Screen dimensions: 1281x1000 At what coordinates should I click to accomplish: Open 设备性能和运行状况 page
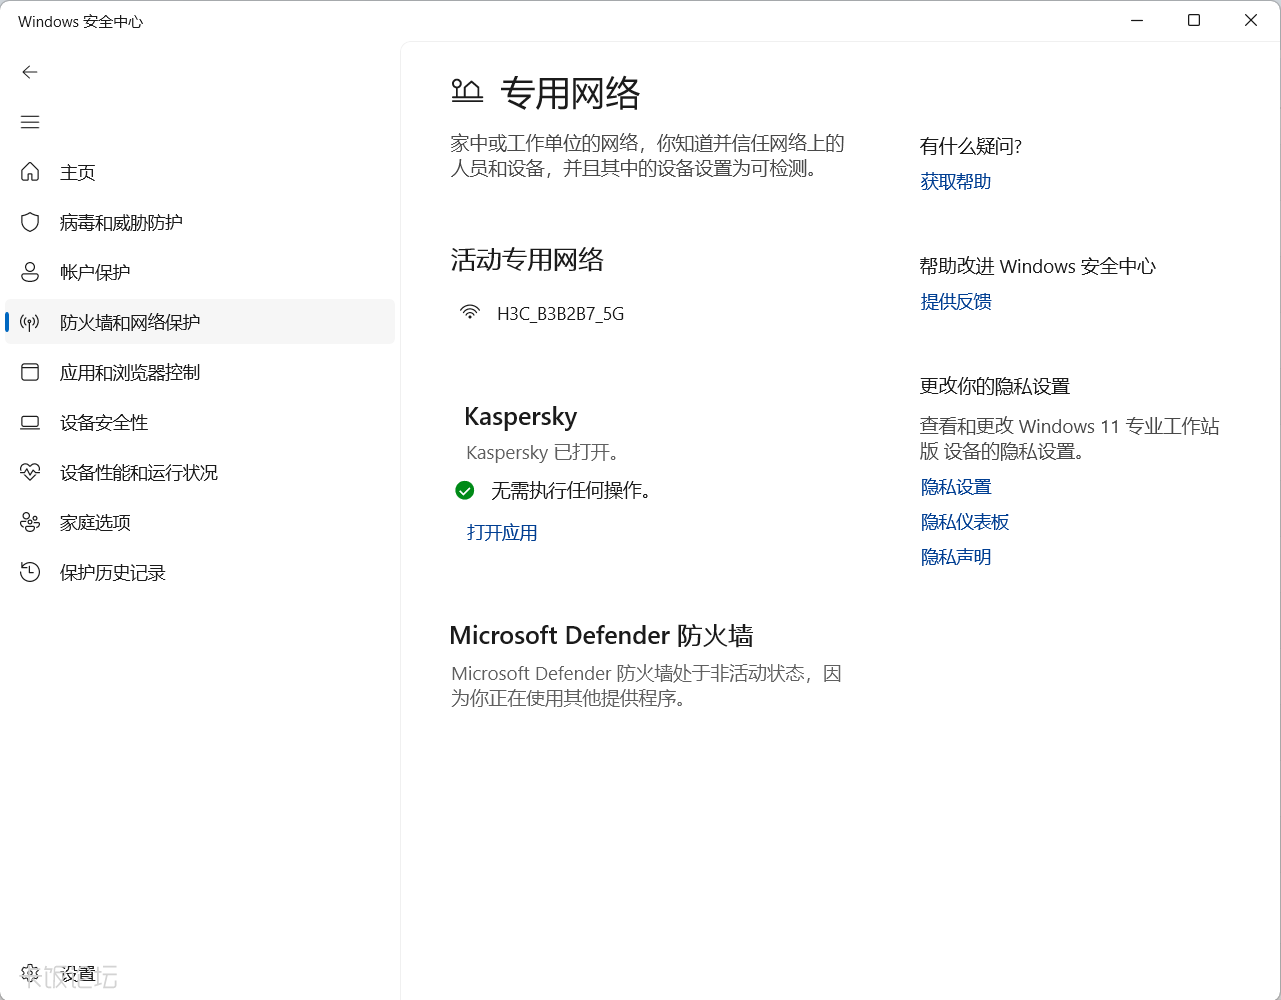pyautogui.click(x=200, y=472)
